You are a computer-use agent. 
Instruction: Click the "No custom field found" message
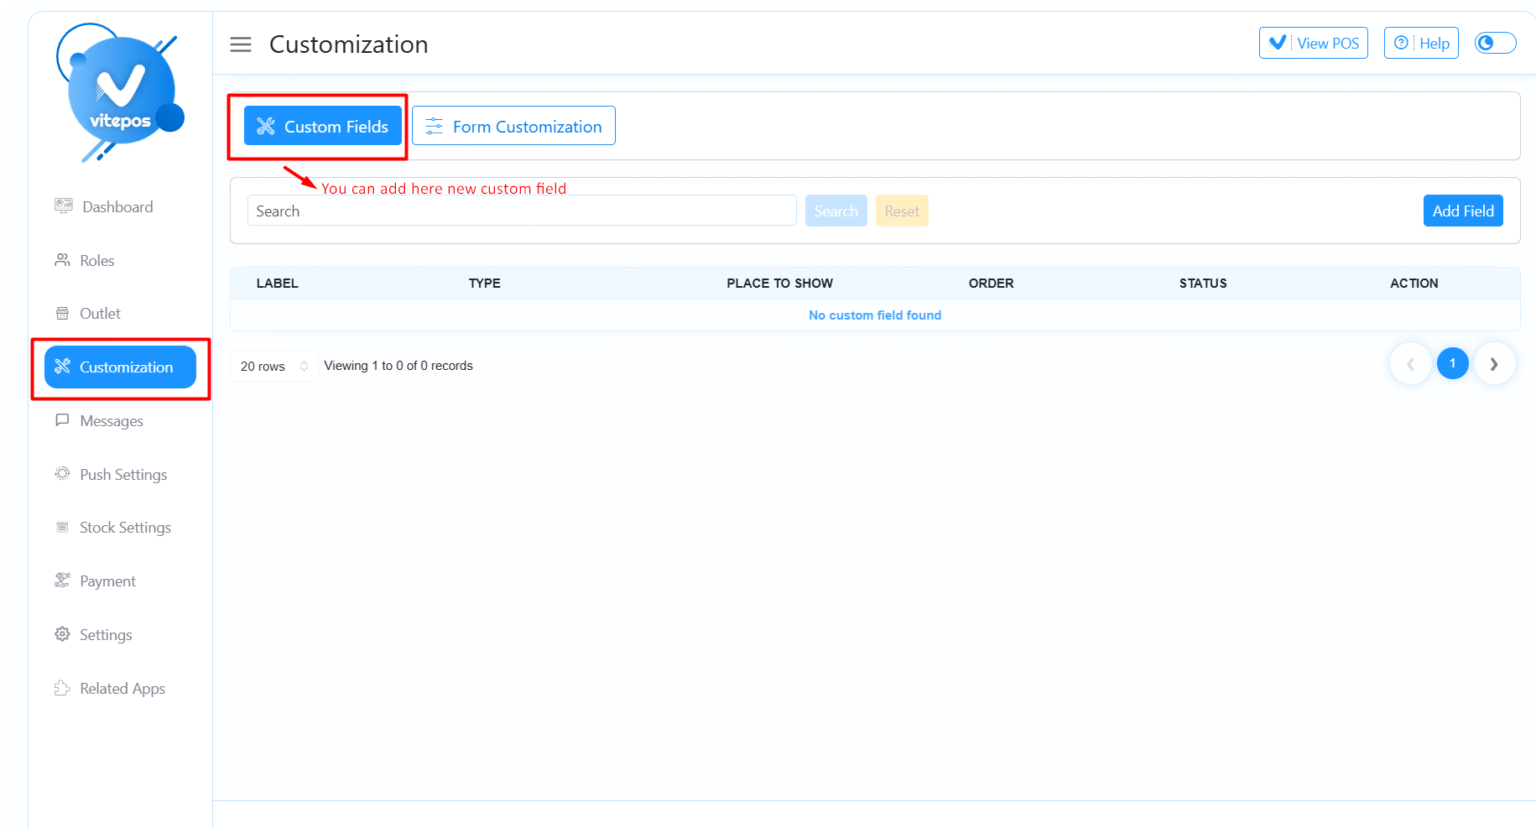(875, 315)
